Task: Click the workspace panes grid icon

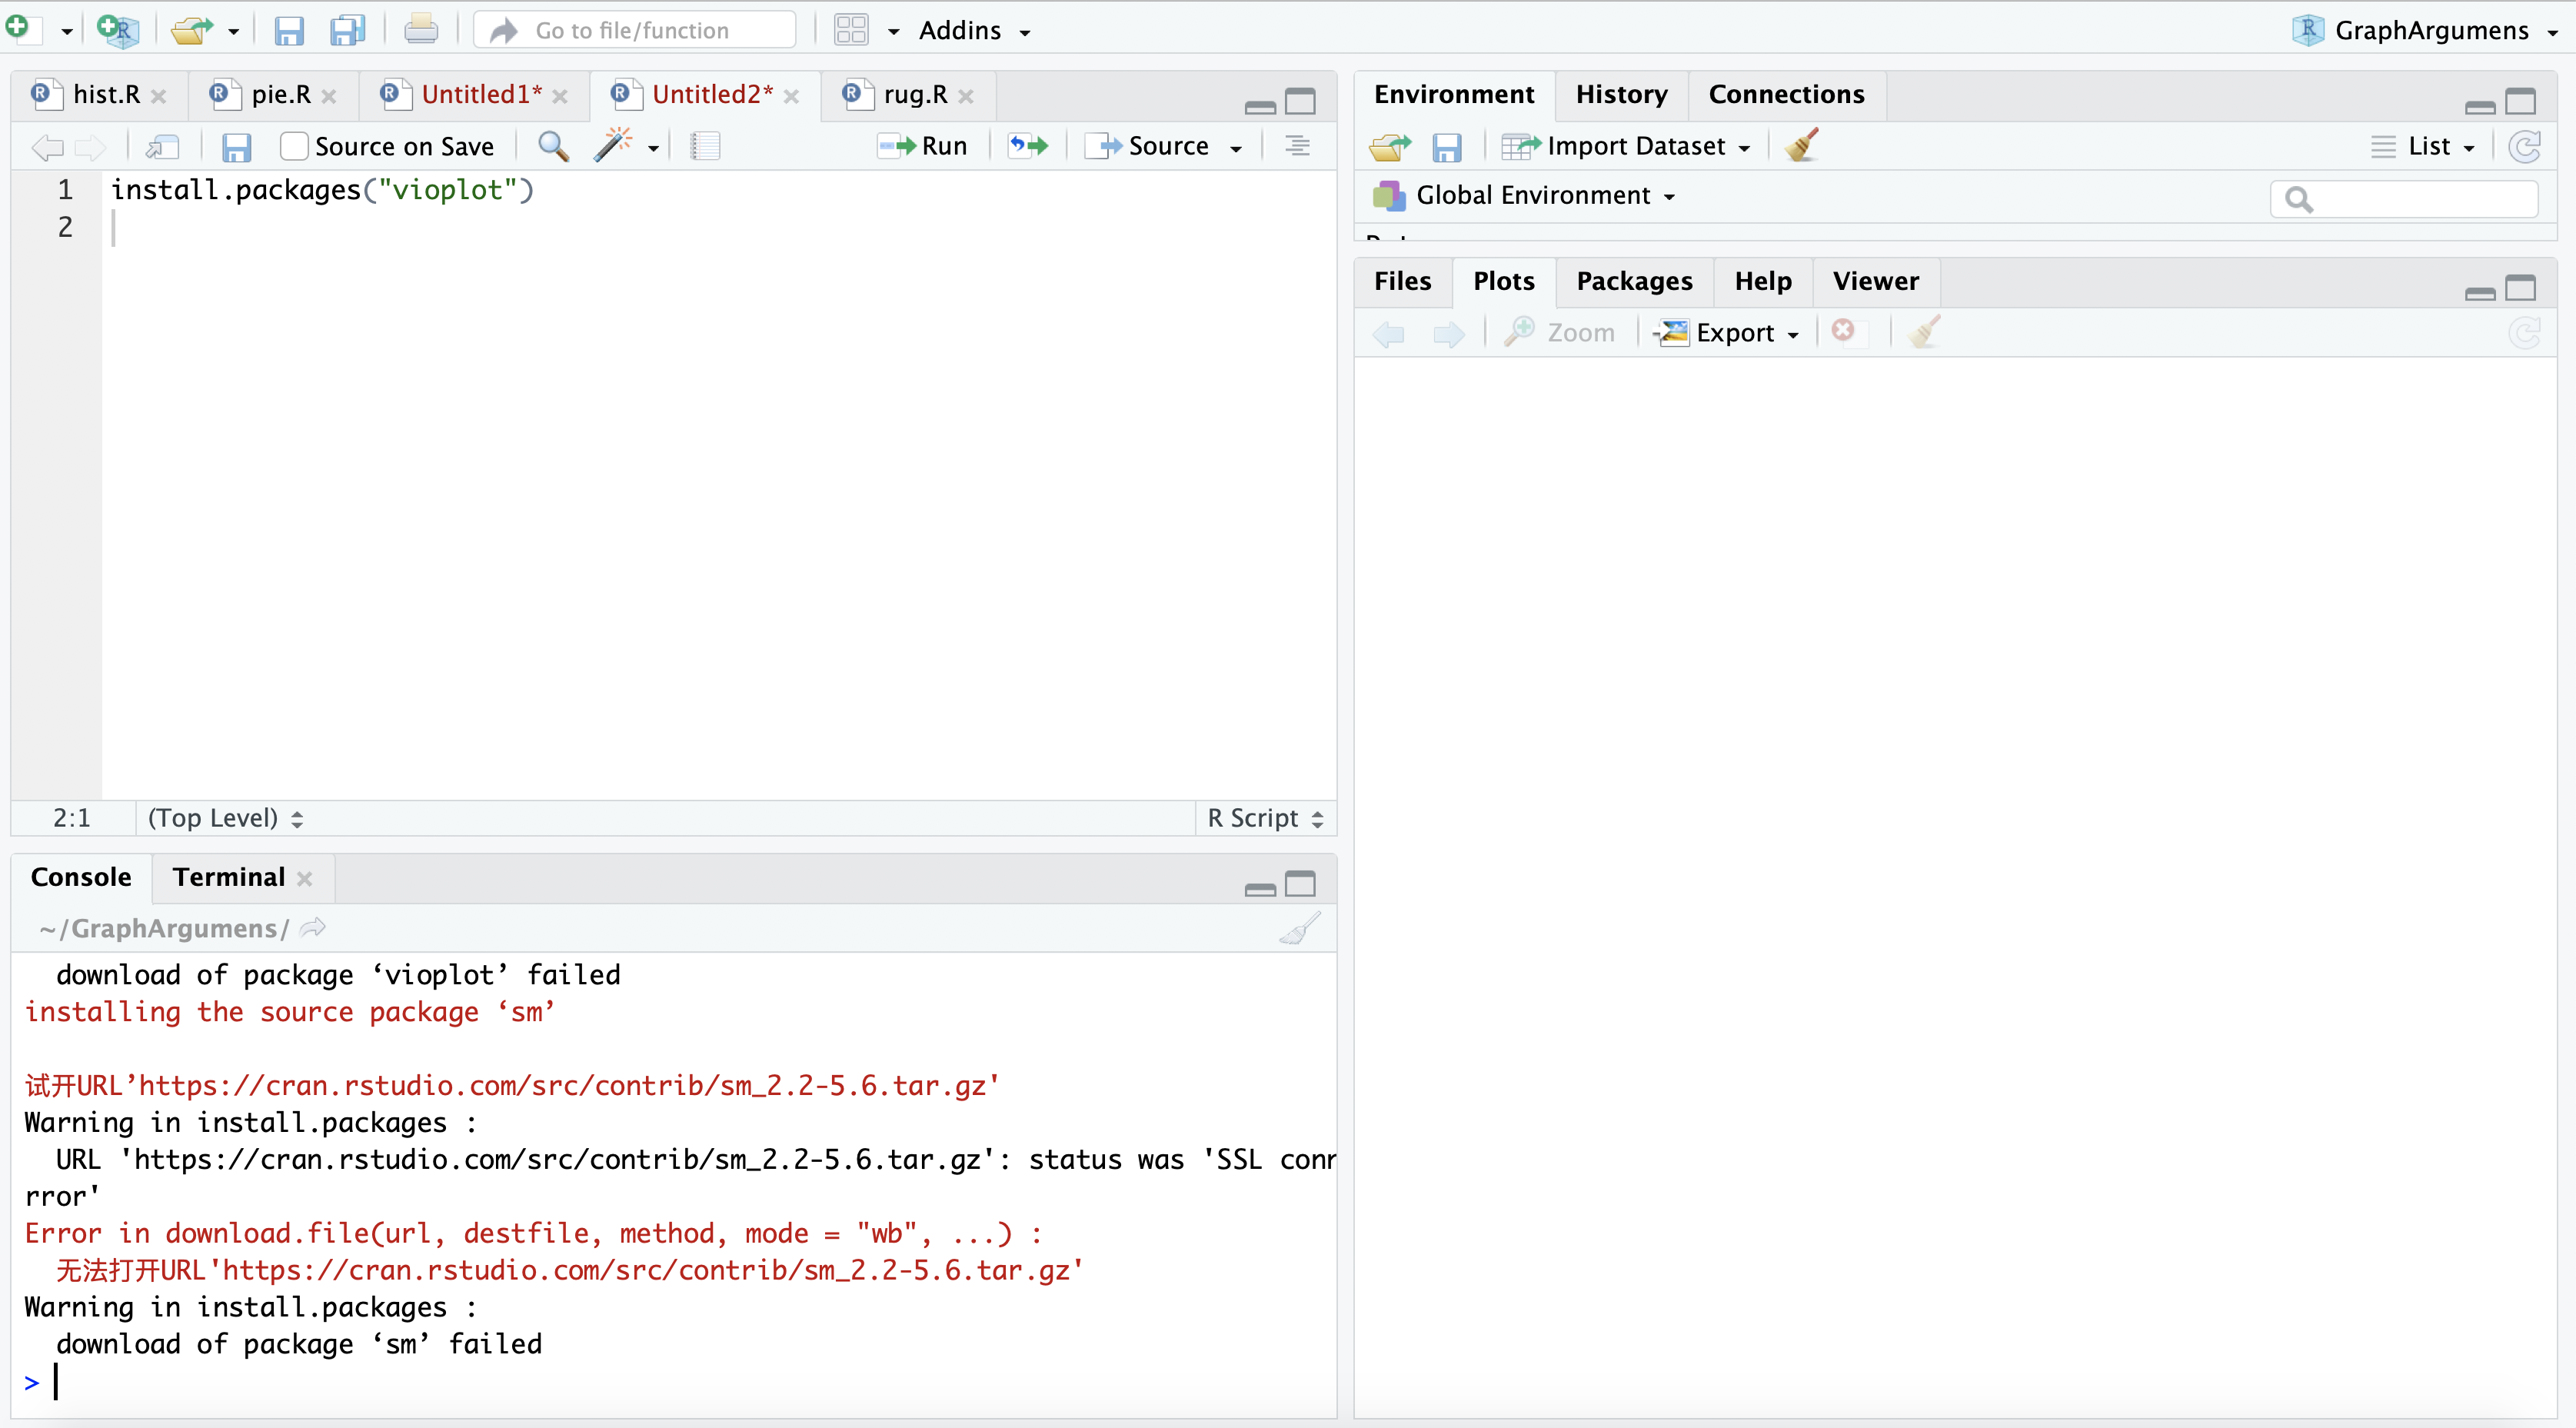Action: (x=851, y=30)
